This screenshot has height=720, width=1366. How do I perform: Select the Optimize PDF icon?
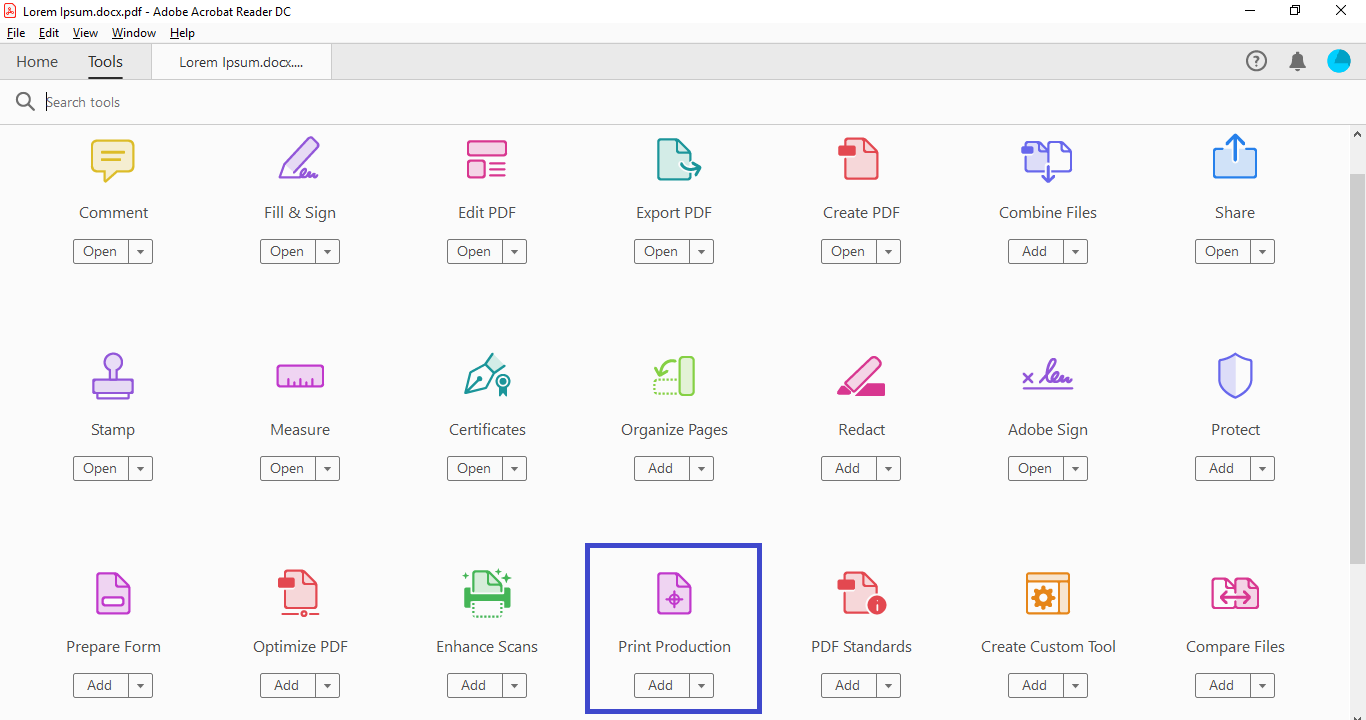[x=299, y=593]
